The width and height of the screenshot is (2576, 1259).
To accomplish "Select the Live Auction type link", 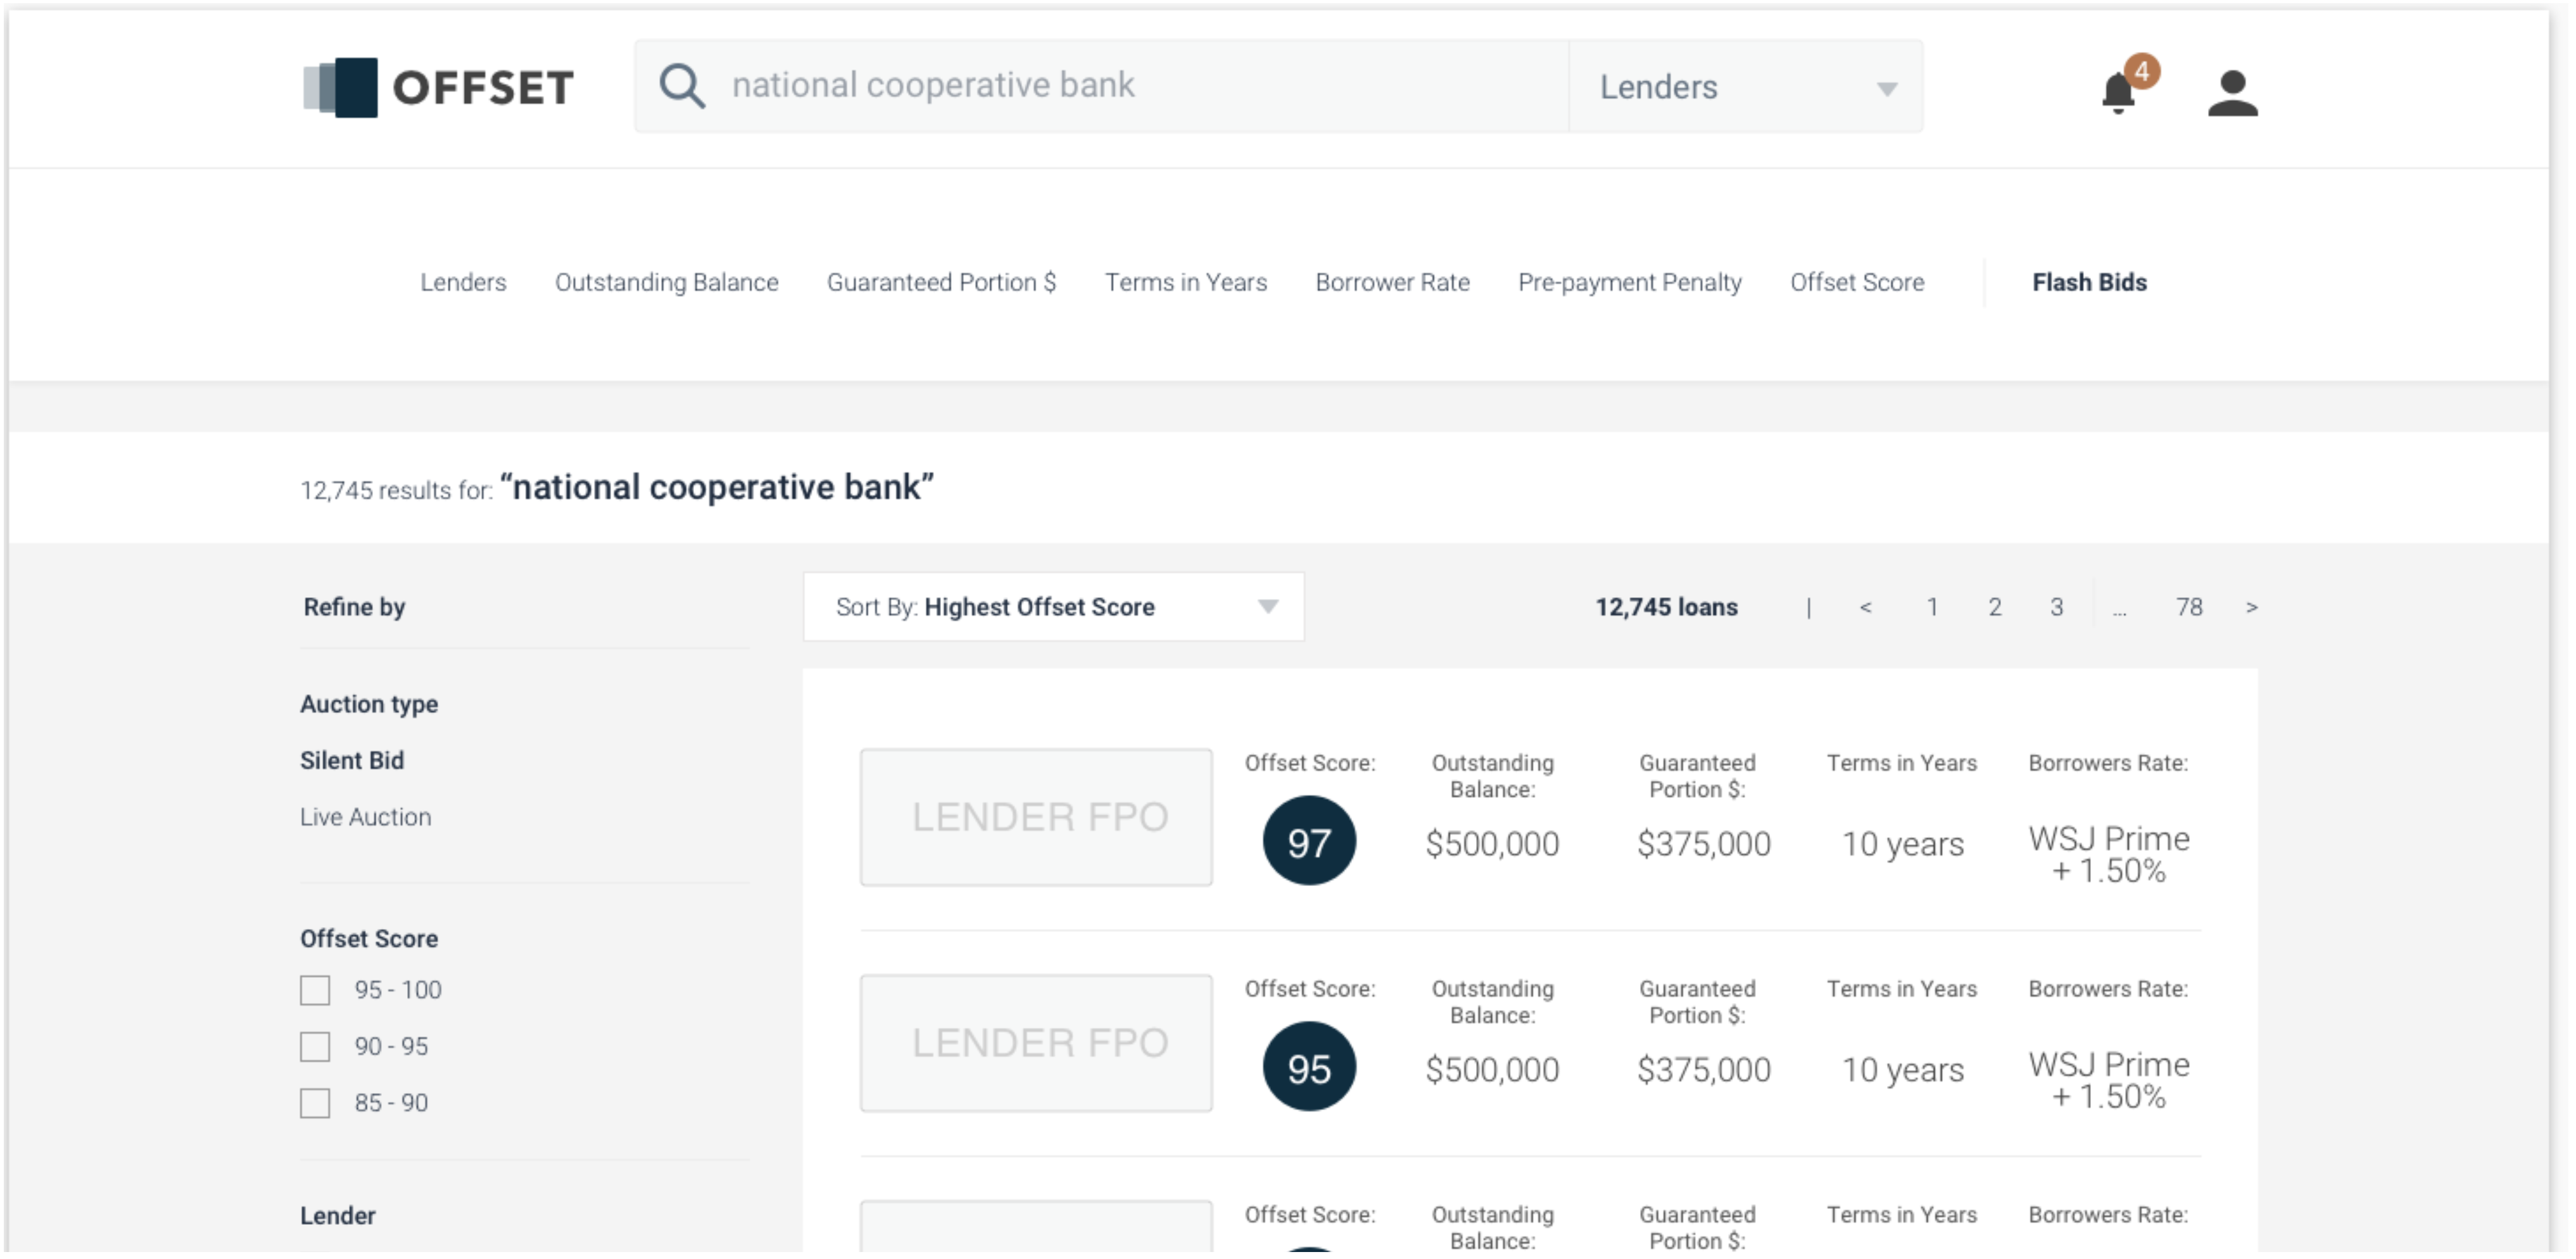I will click(365, 817).
